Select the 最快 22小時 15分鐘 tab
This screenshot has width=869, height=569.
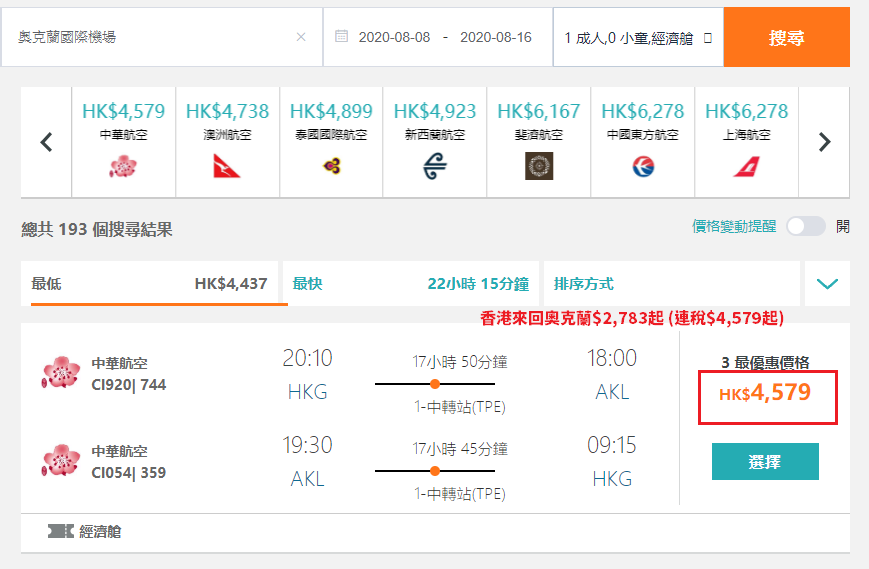click(411, 284)
